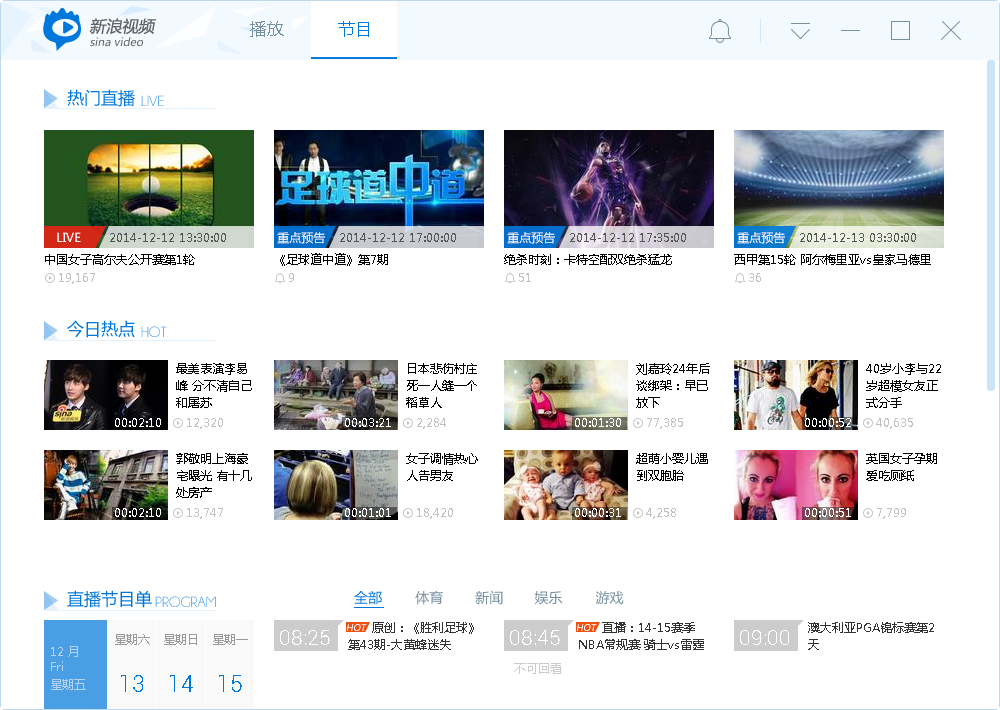Image resolution: width=1000 pixels, height=710 pixels.
Task: Select the 娱乐 category filter
Action: coord(548,598)
